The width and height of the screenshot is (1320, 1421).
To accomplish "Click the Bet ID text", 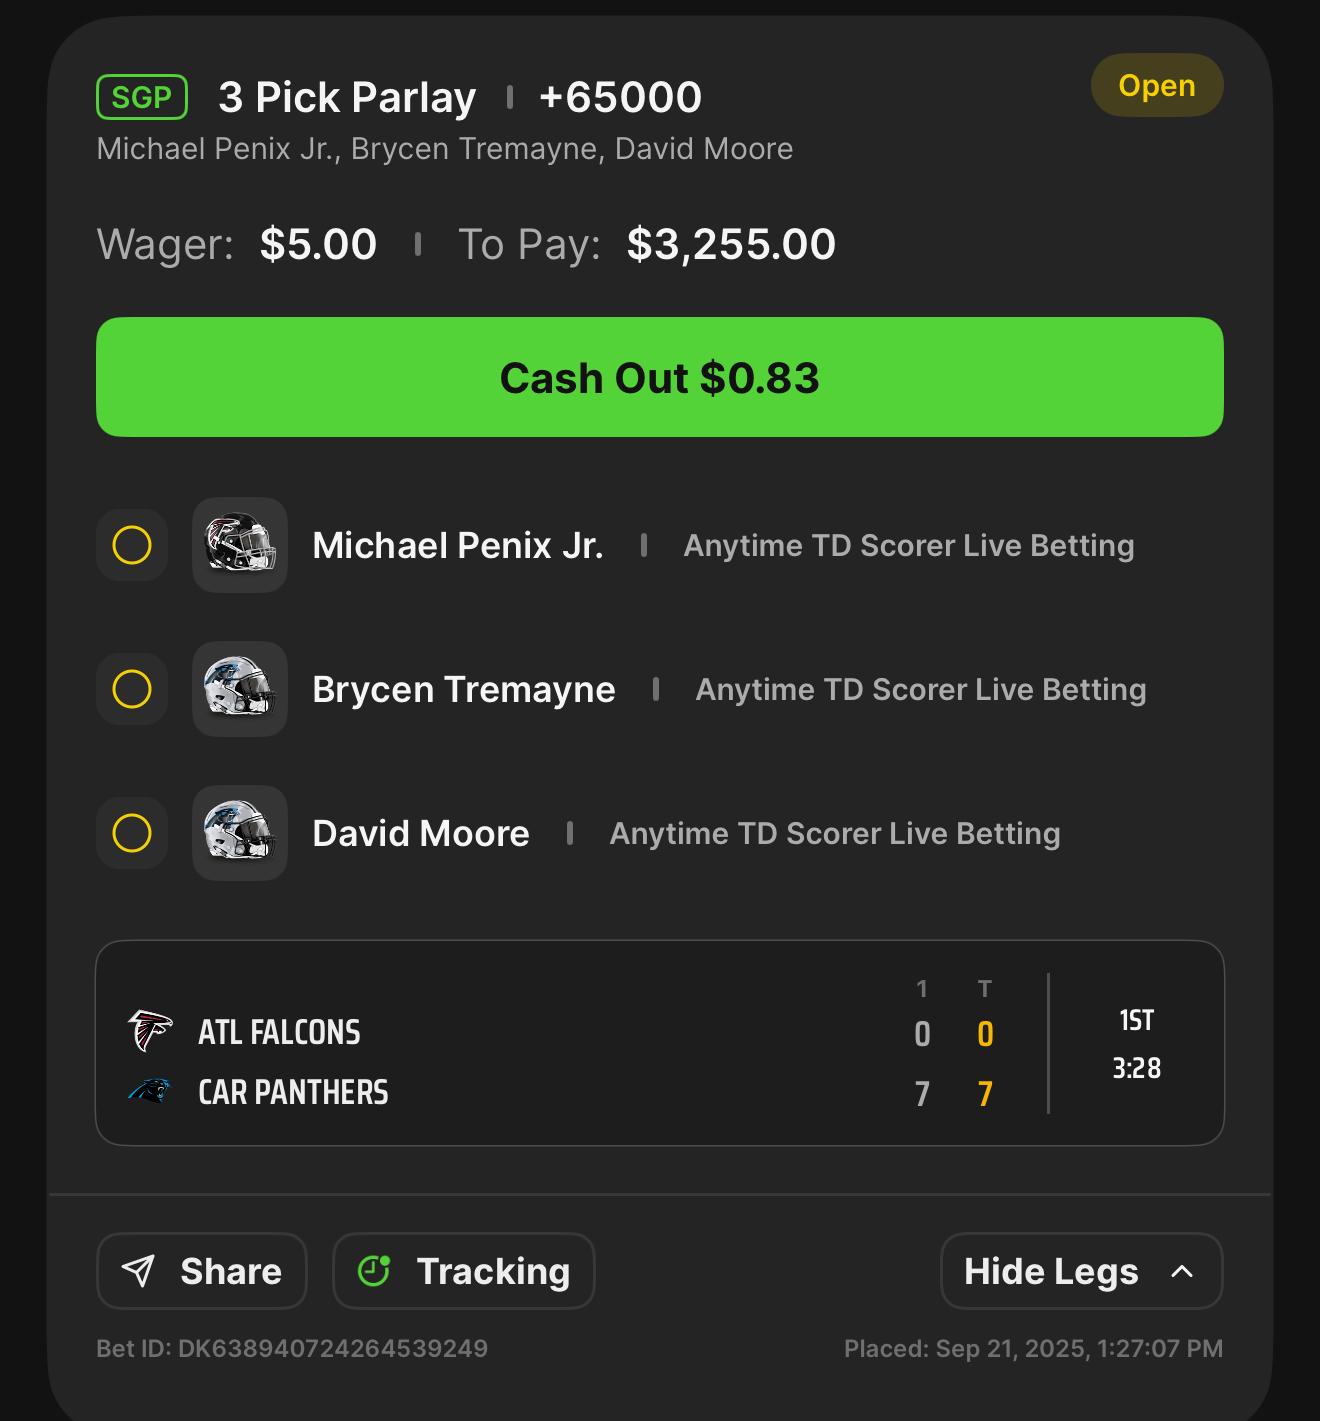I will 292,1348.
